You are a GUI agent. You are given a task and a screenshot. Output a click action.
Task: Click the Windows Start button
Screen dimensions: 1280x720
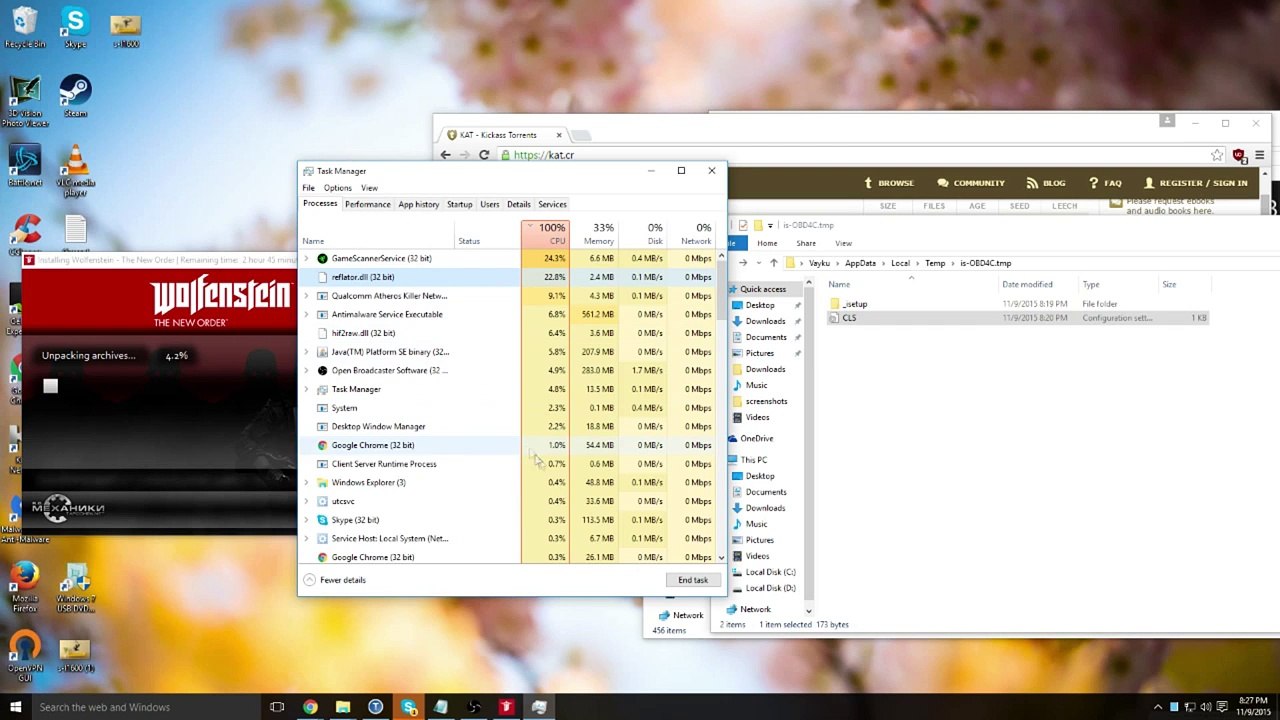(15, 707)
